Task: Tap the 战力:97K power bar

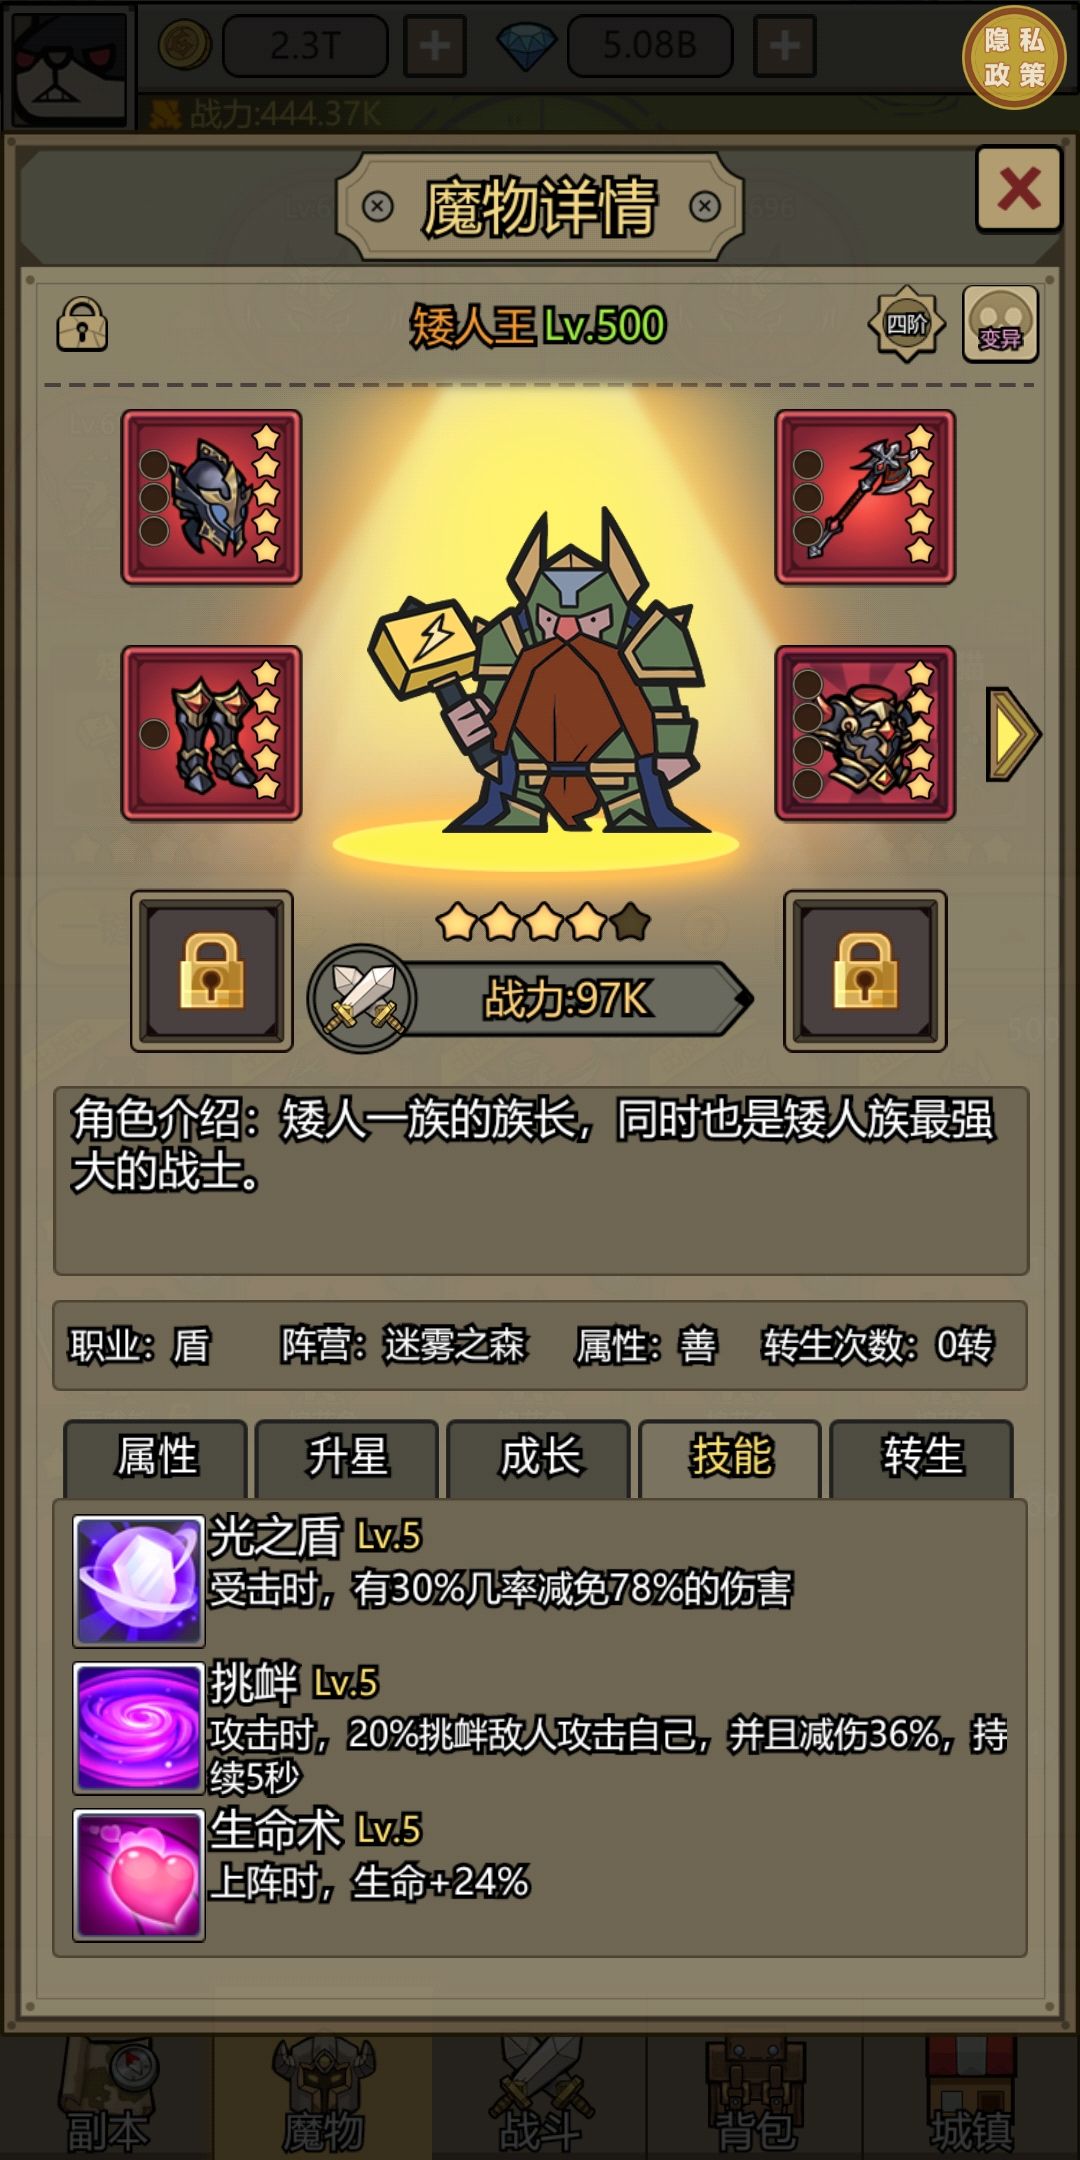Action: coord(531,998)
